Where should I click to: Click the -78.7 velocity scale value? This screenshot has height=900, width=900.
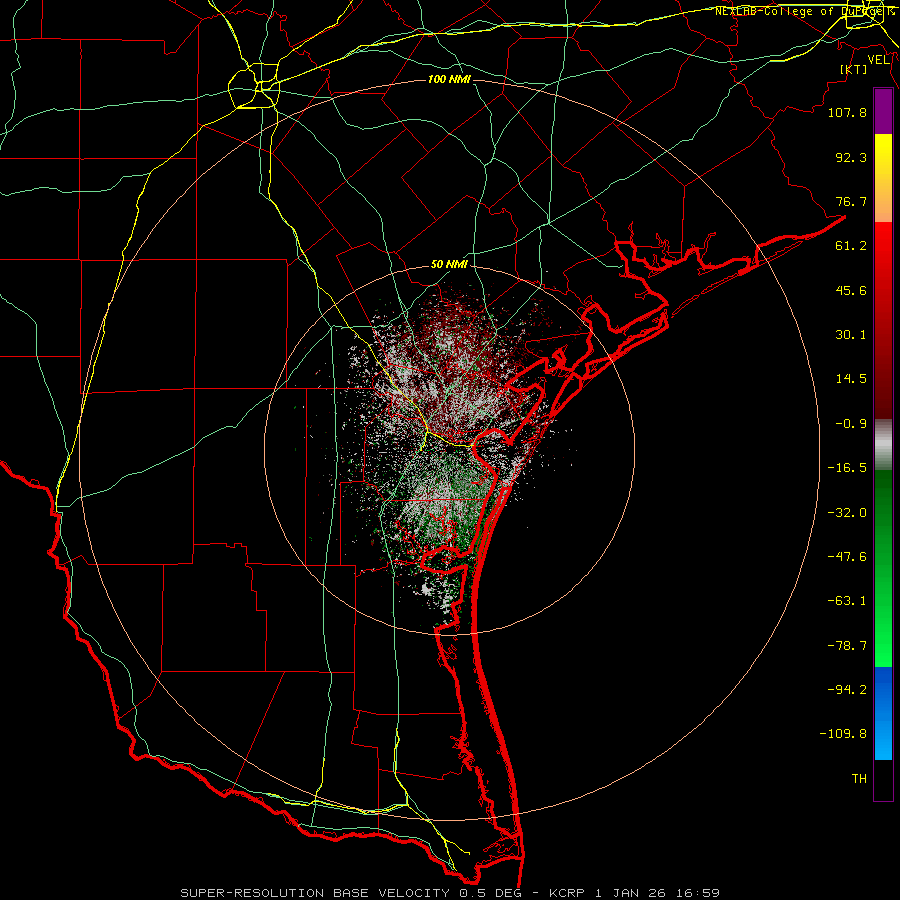pyautogui.click(x=847, y=646)
